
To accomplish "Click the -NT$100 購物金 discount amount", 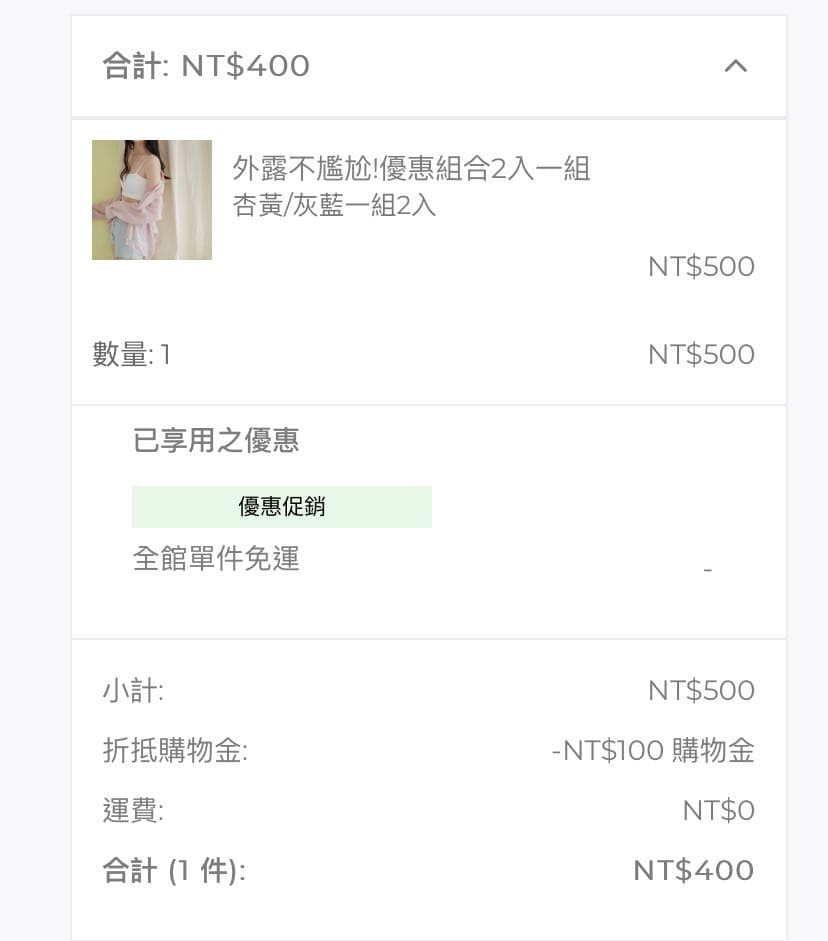I will [653, 750].
